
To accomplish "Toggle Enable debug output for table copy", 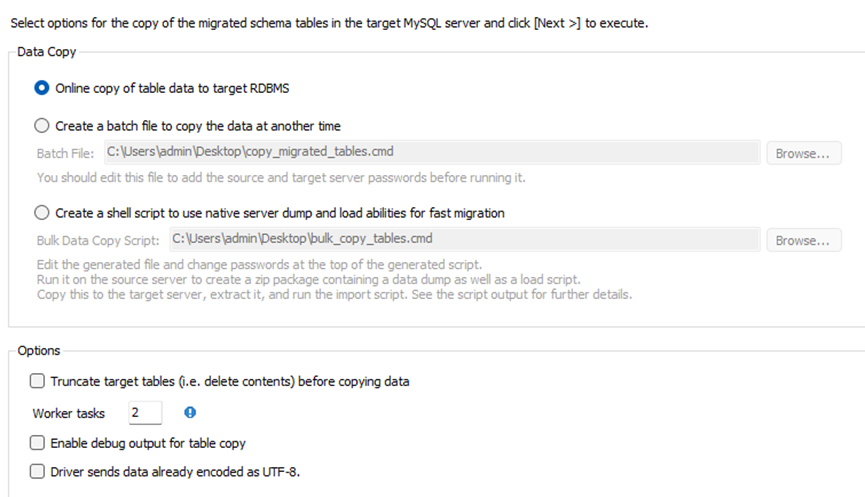I will point(38,442).
